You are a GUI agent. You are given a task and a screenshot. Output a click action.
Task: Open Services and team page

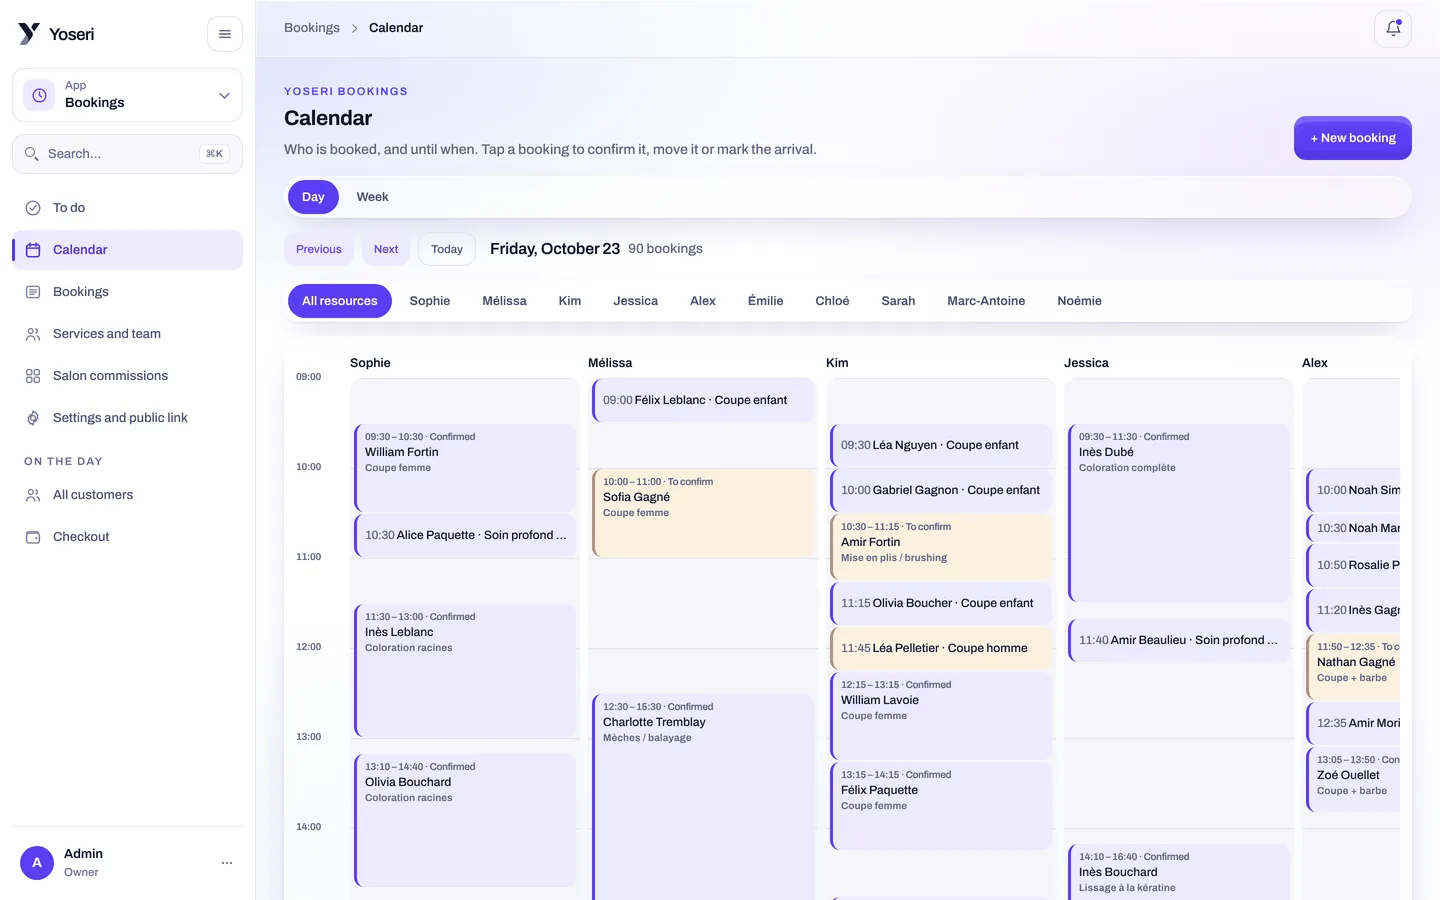[x=127, y=334]
